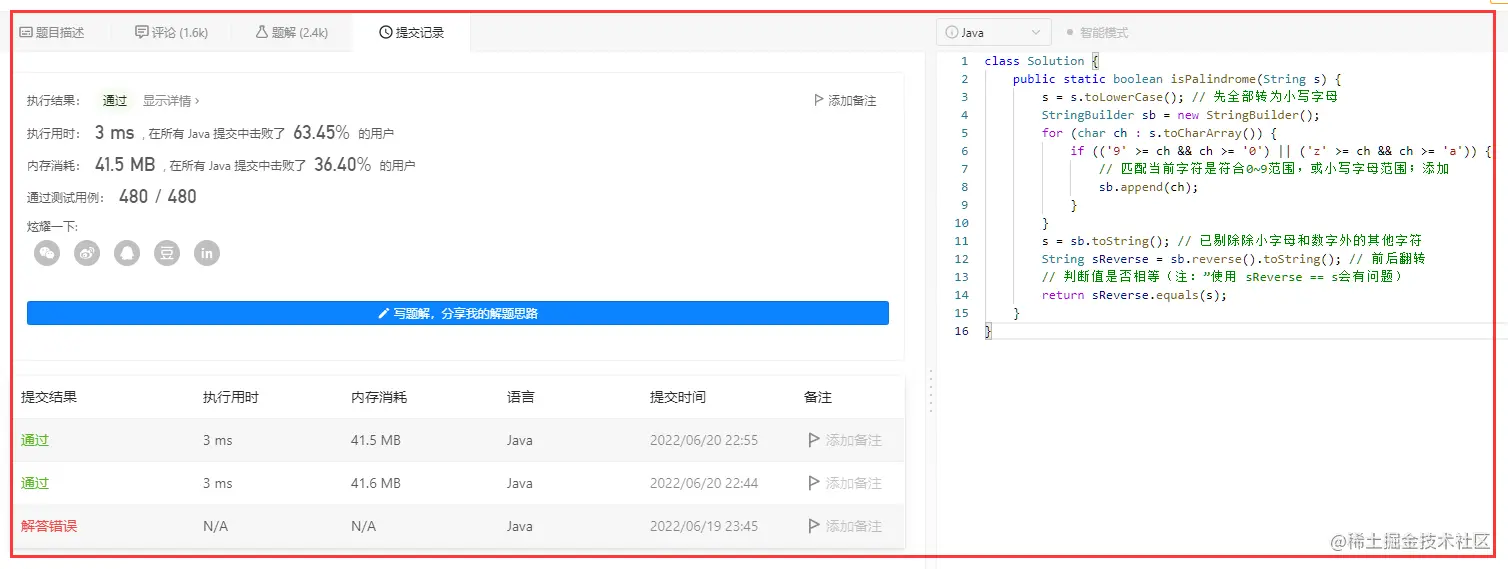The width and height of the screenshot is (1508, 569).
Task: Click the 63.45% runtime percentile
Action: (x=321, y=132)
